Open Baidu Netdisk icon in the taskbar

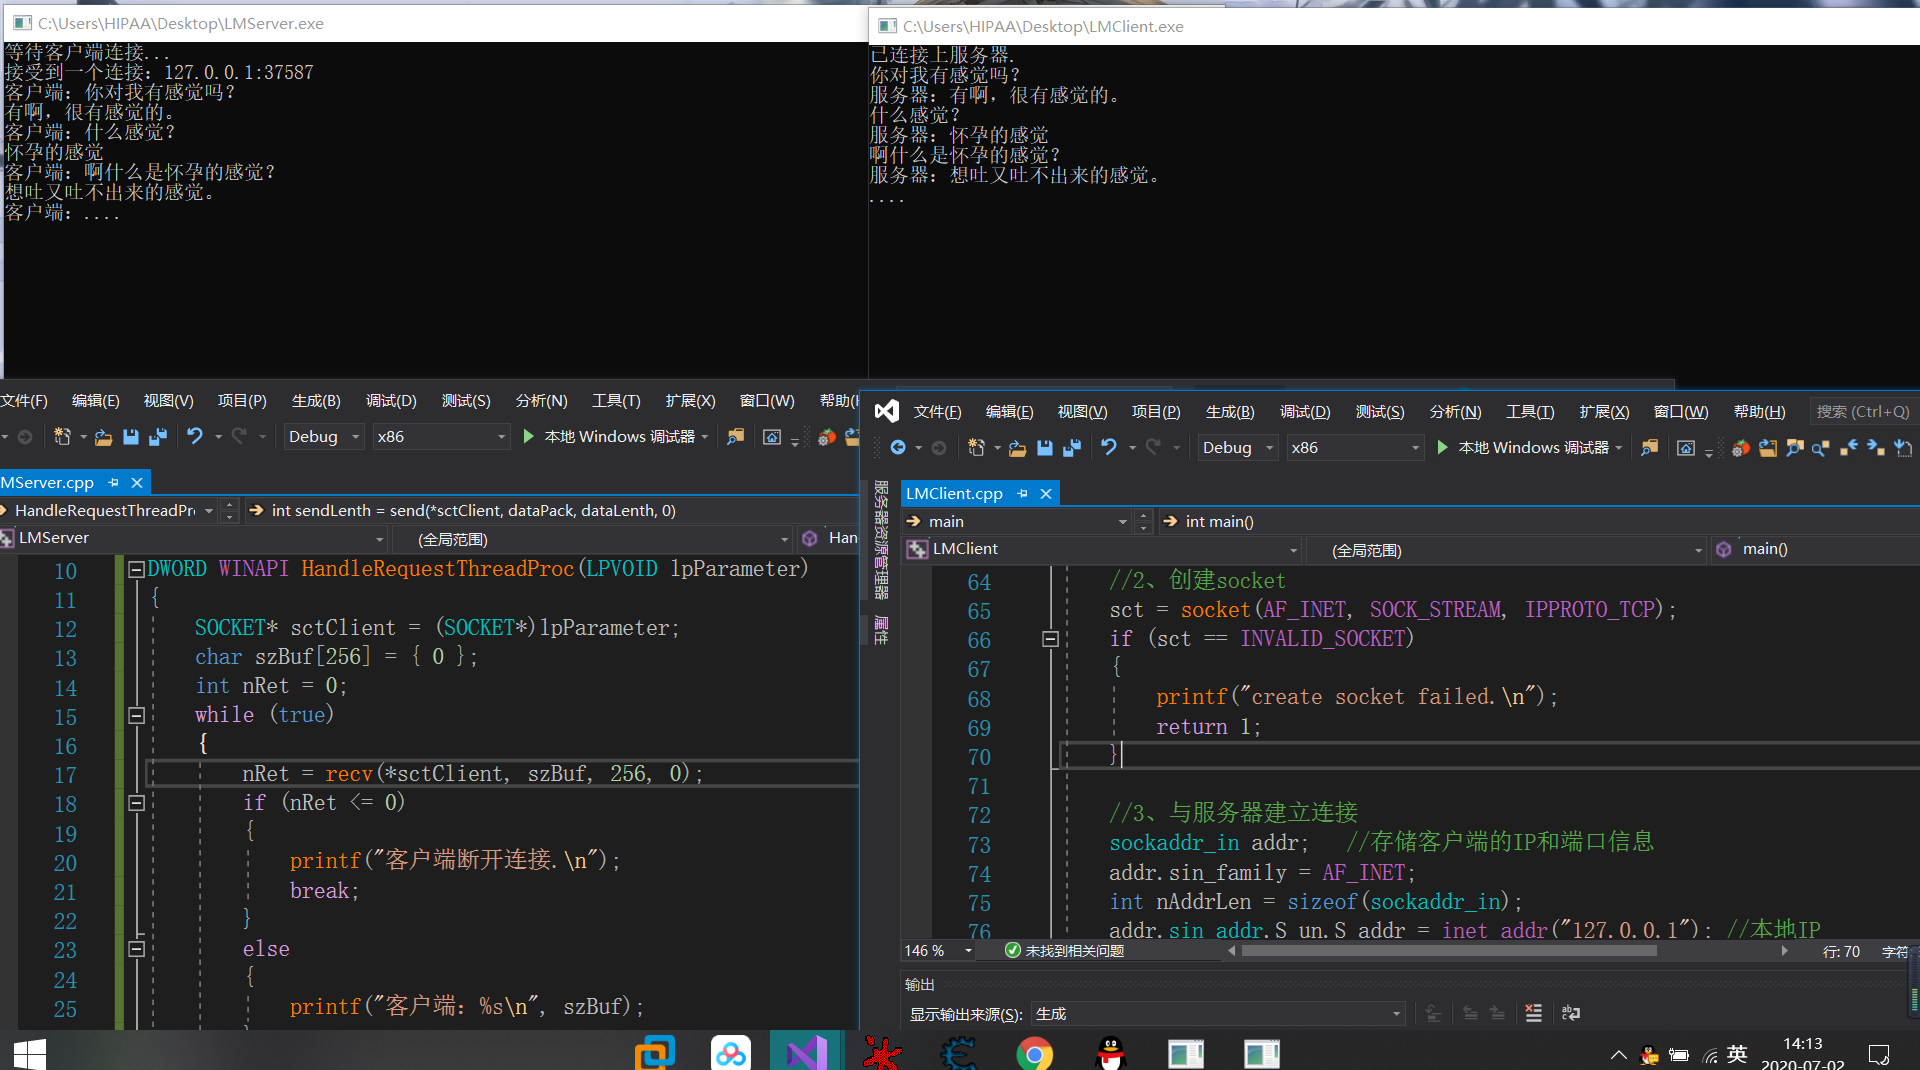click(731, 1054)
